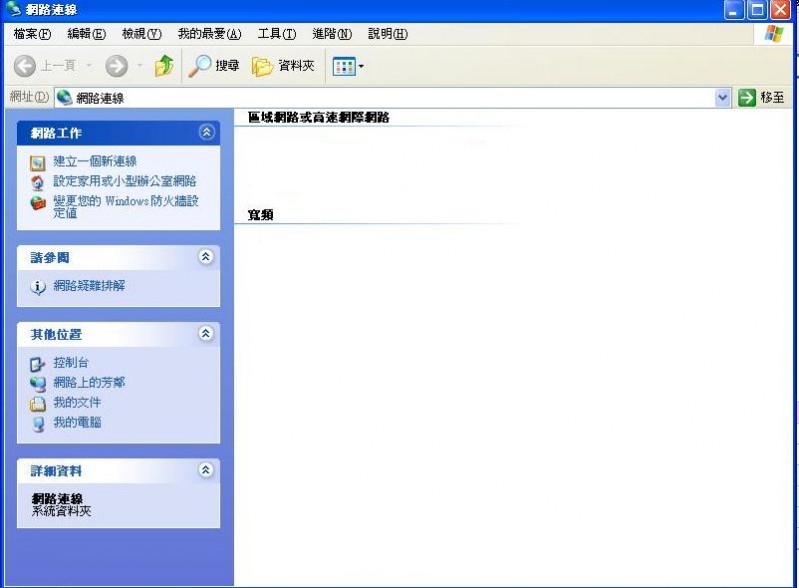Viewport: 799px width, 588px height.
Task: Click the 我的電腦 computer icon
Action: pyautogui.click(x=38, y=424)
